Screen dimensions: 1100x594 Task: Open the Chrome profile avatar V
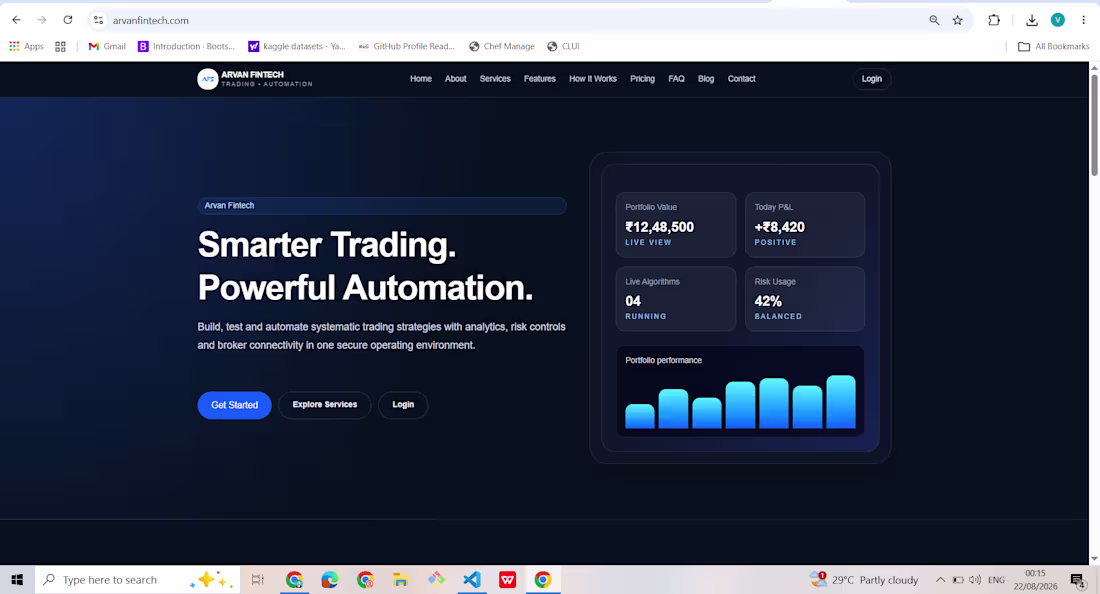1058,20
